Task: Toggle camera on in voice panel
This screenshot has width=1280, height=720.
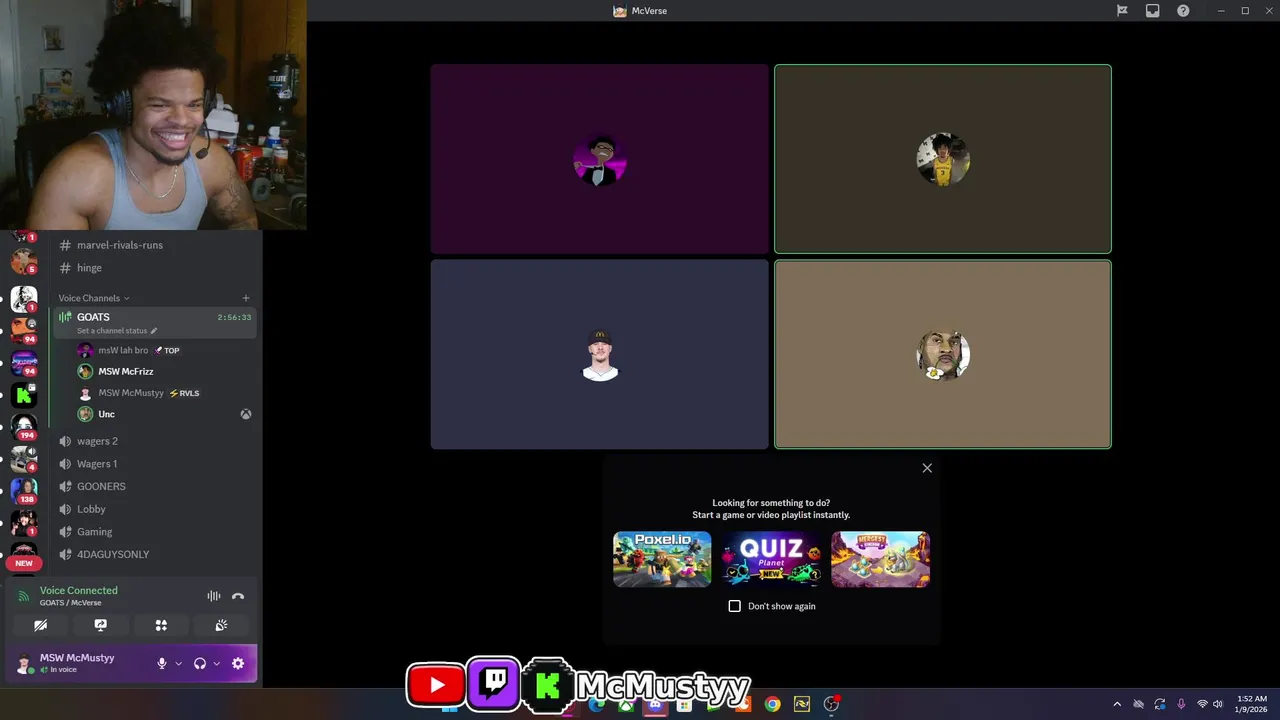Action: pyautogui.click(x=40, y=625)
